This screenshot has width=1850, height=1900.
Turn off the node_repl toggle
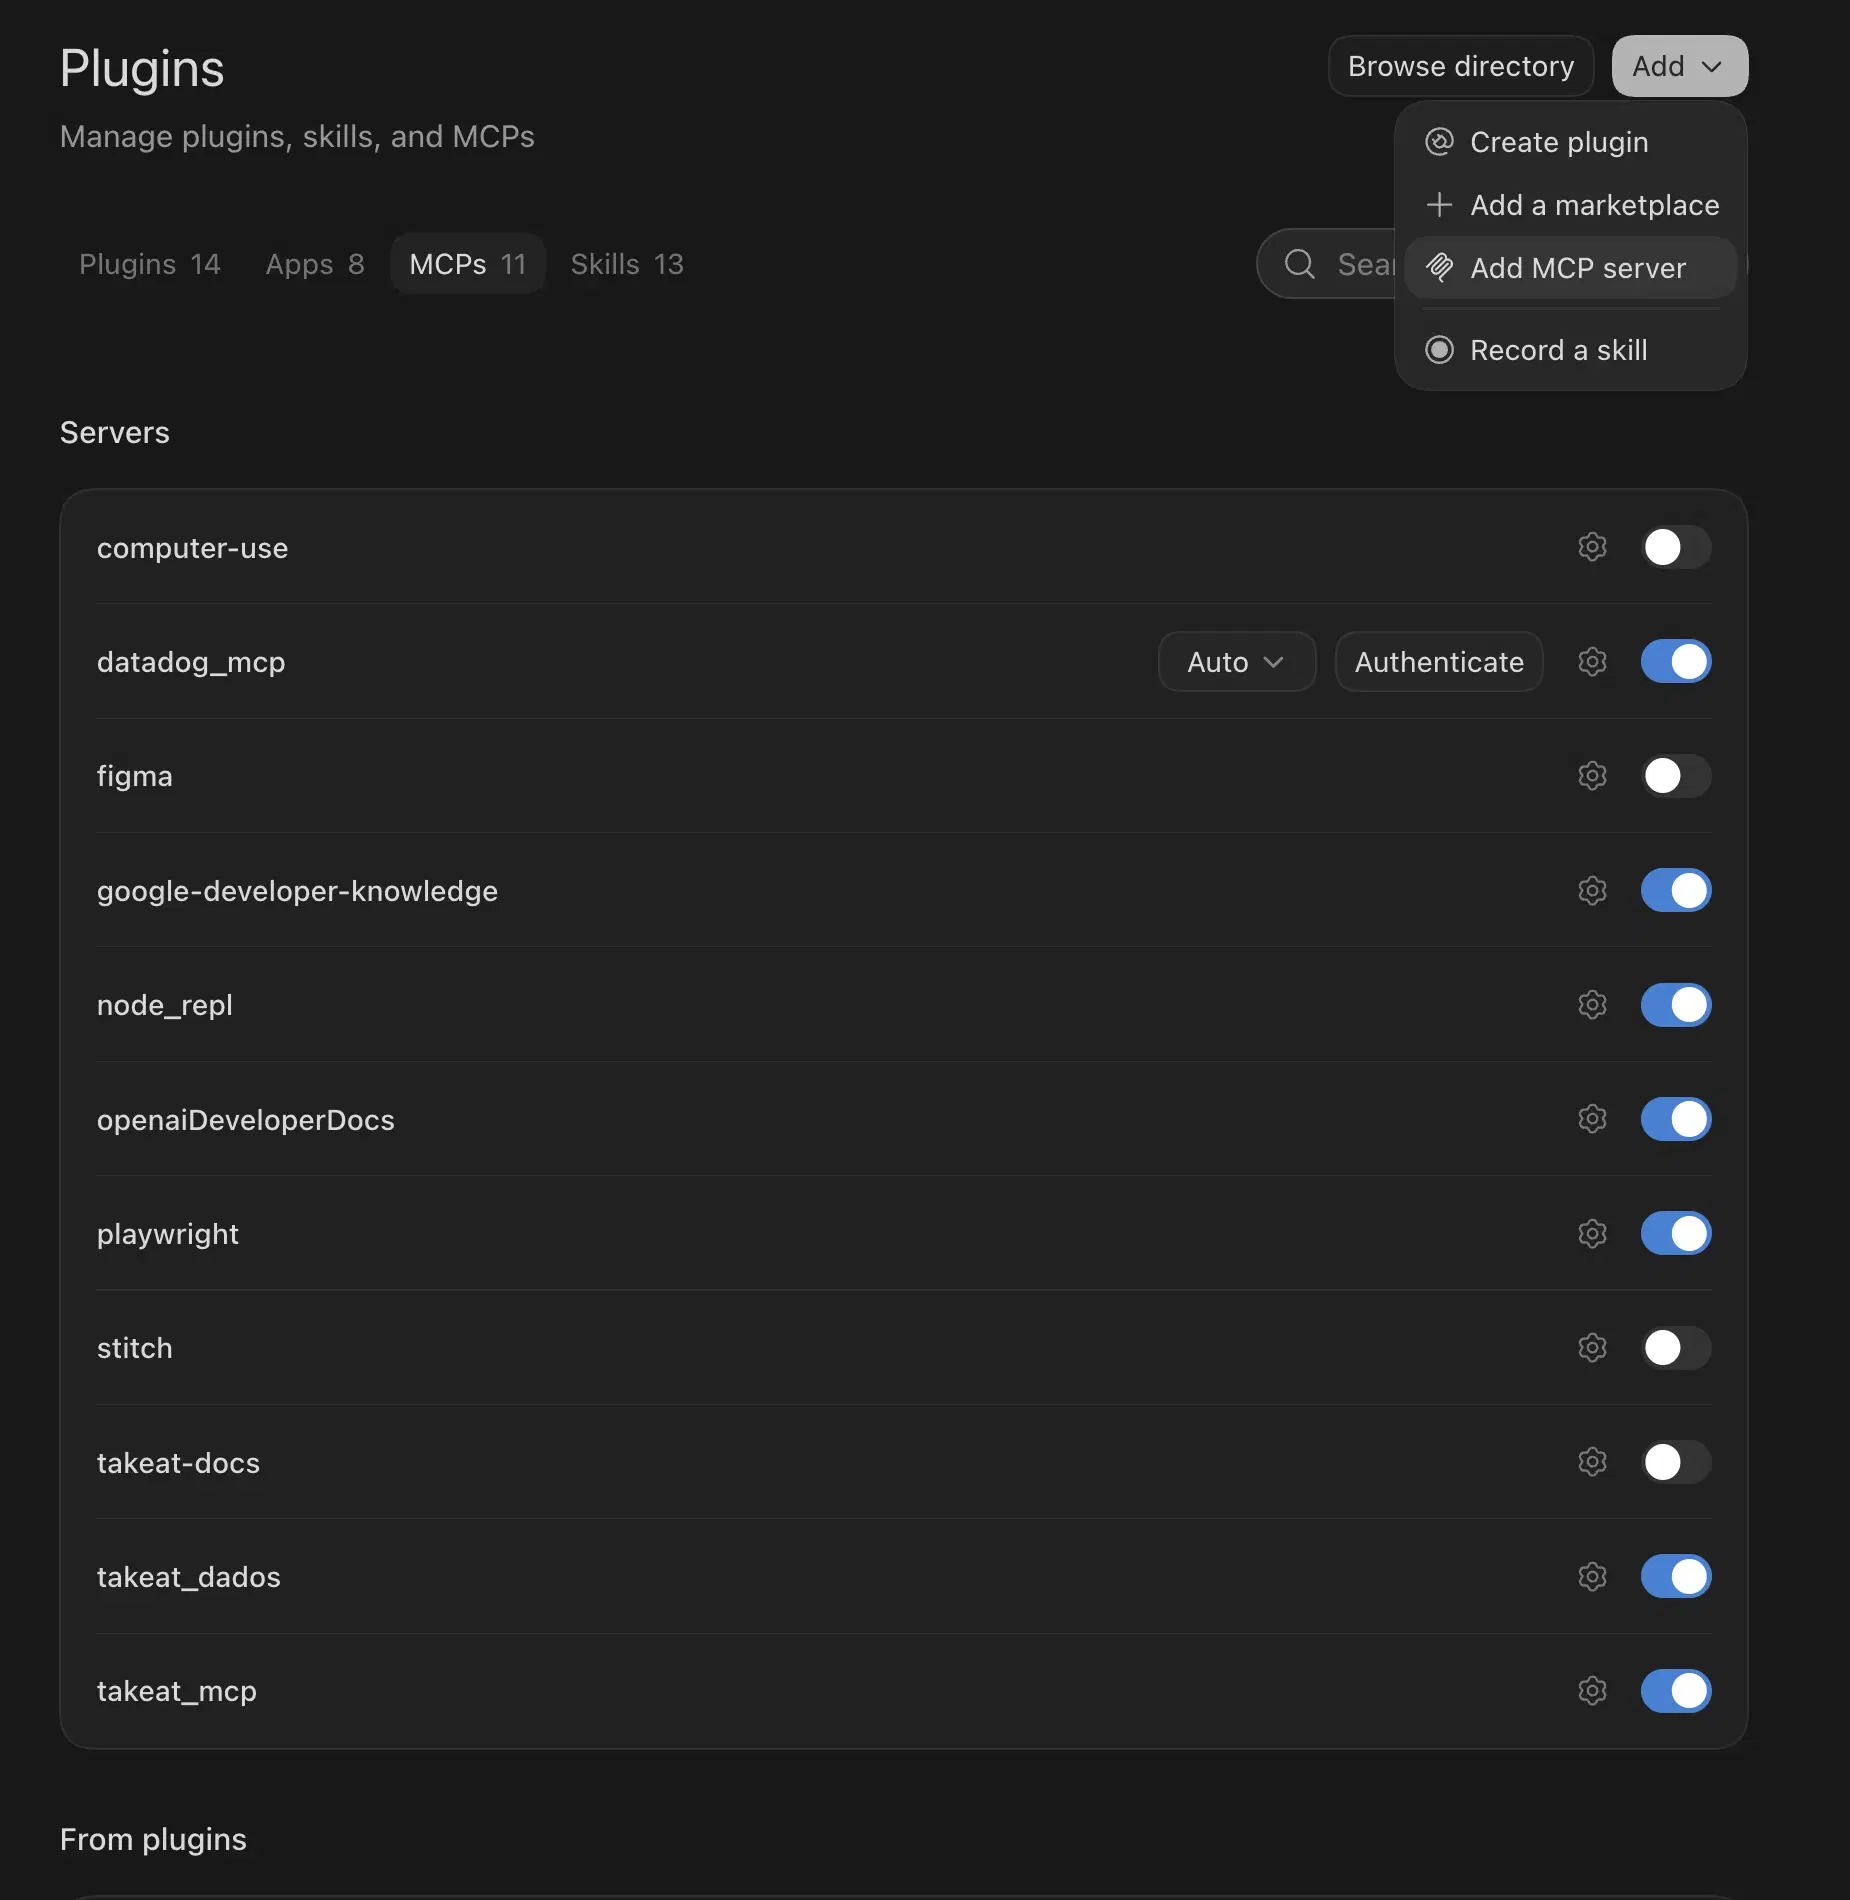tap(1676, 1005)
